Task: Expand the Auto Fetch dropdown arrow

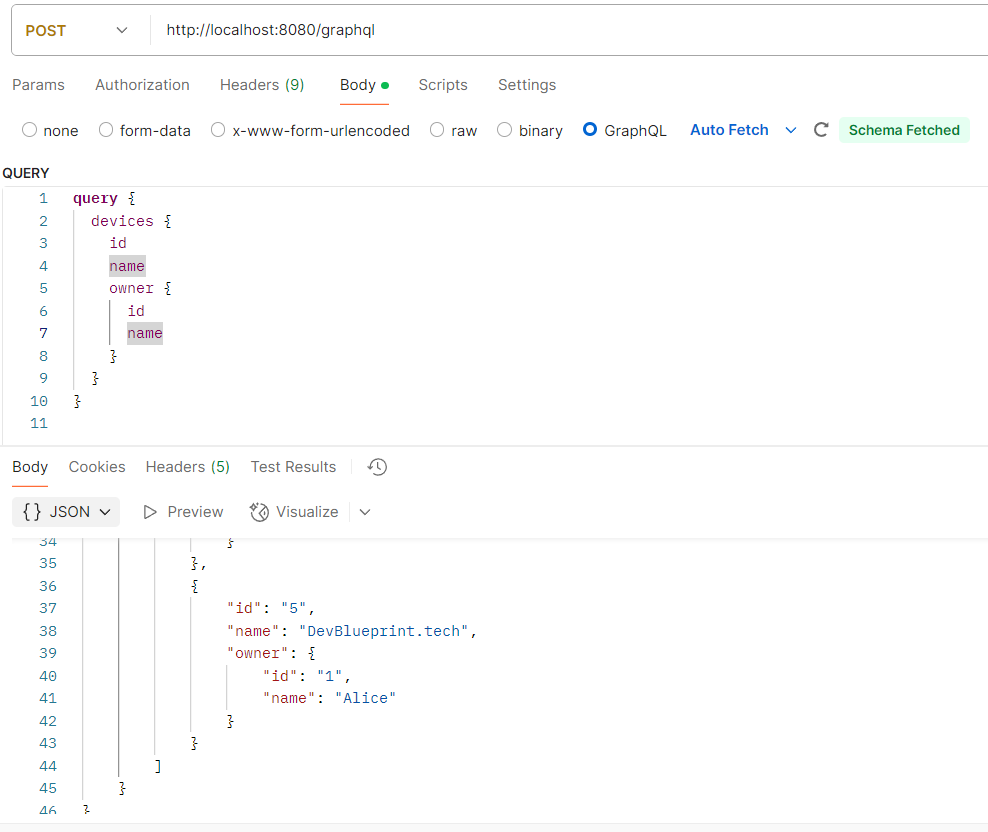Action: click(791, 130)
